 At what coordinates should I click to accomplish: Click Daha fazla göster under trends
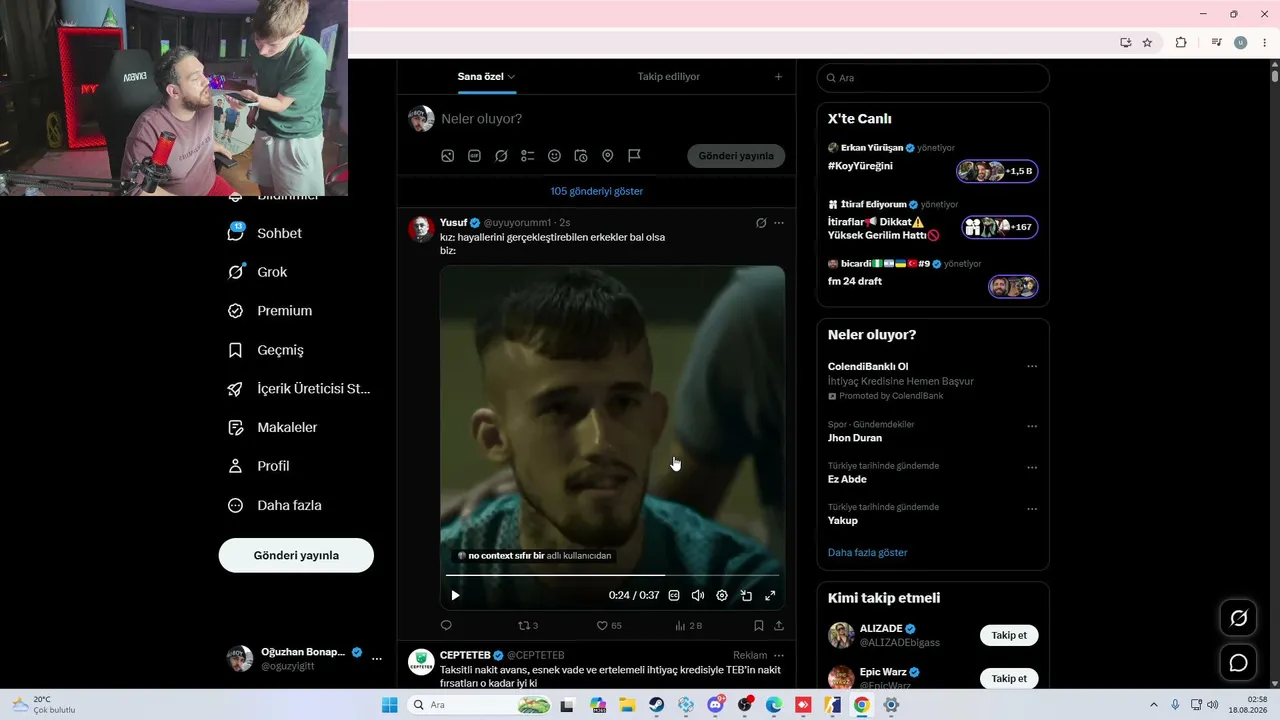[868, 552]
